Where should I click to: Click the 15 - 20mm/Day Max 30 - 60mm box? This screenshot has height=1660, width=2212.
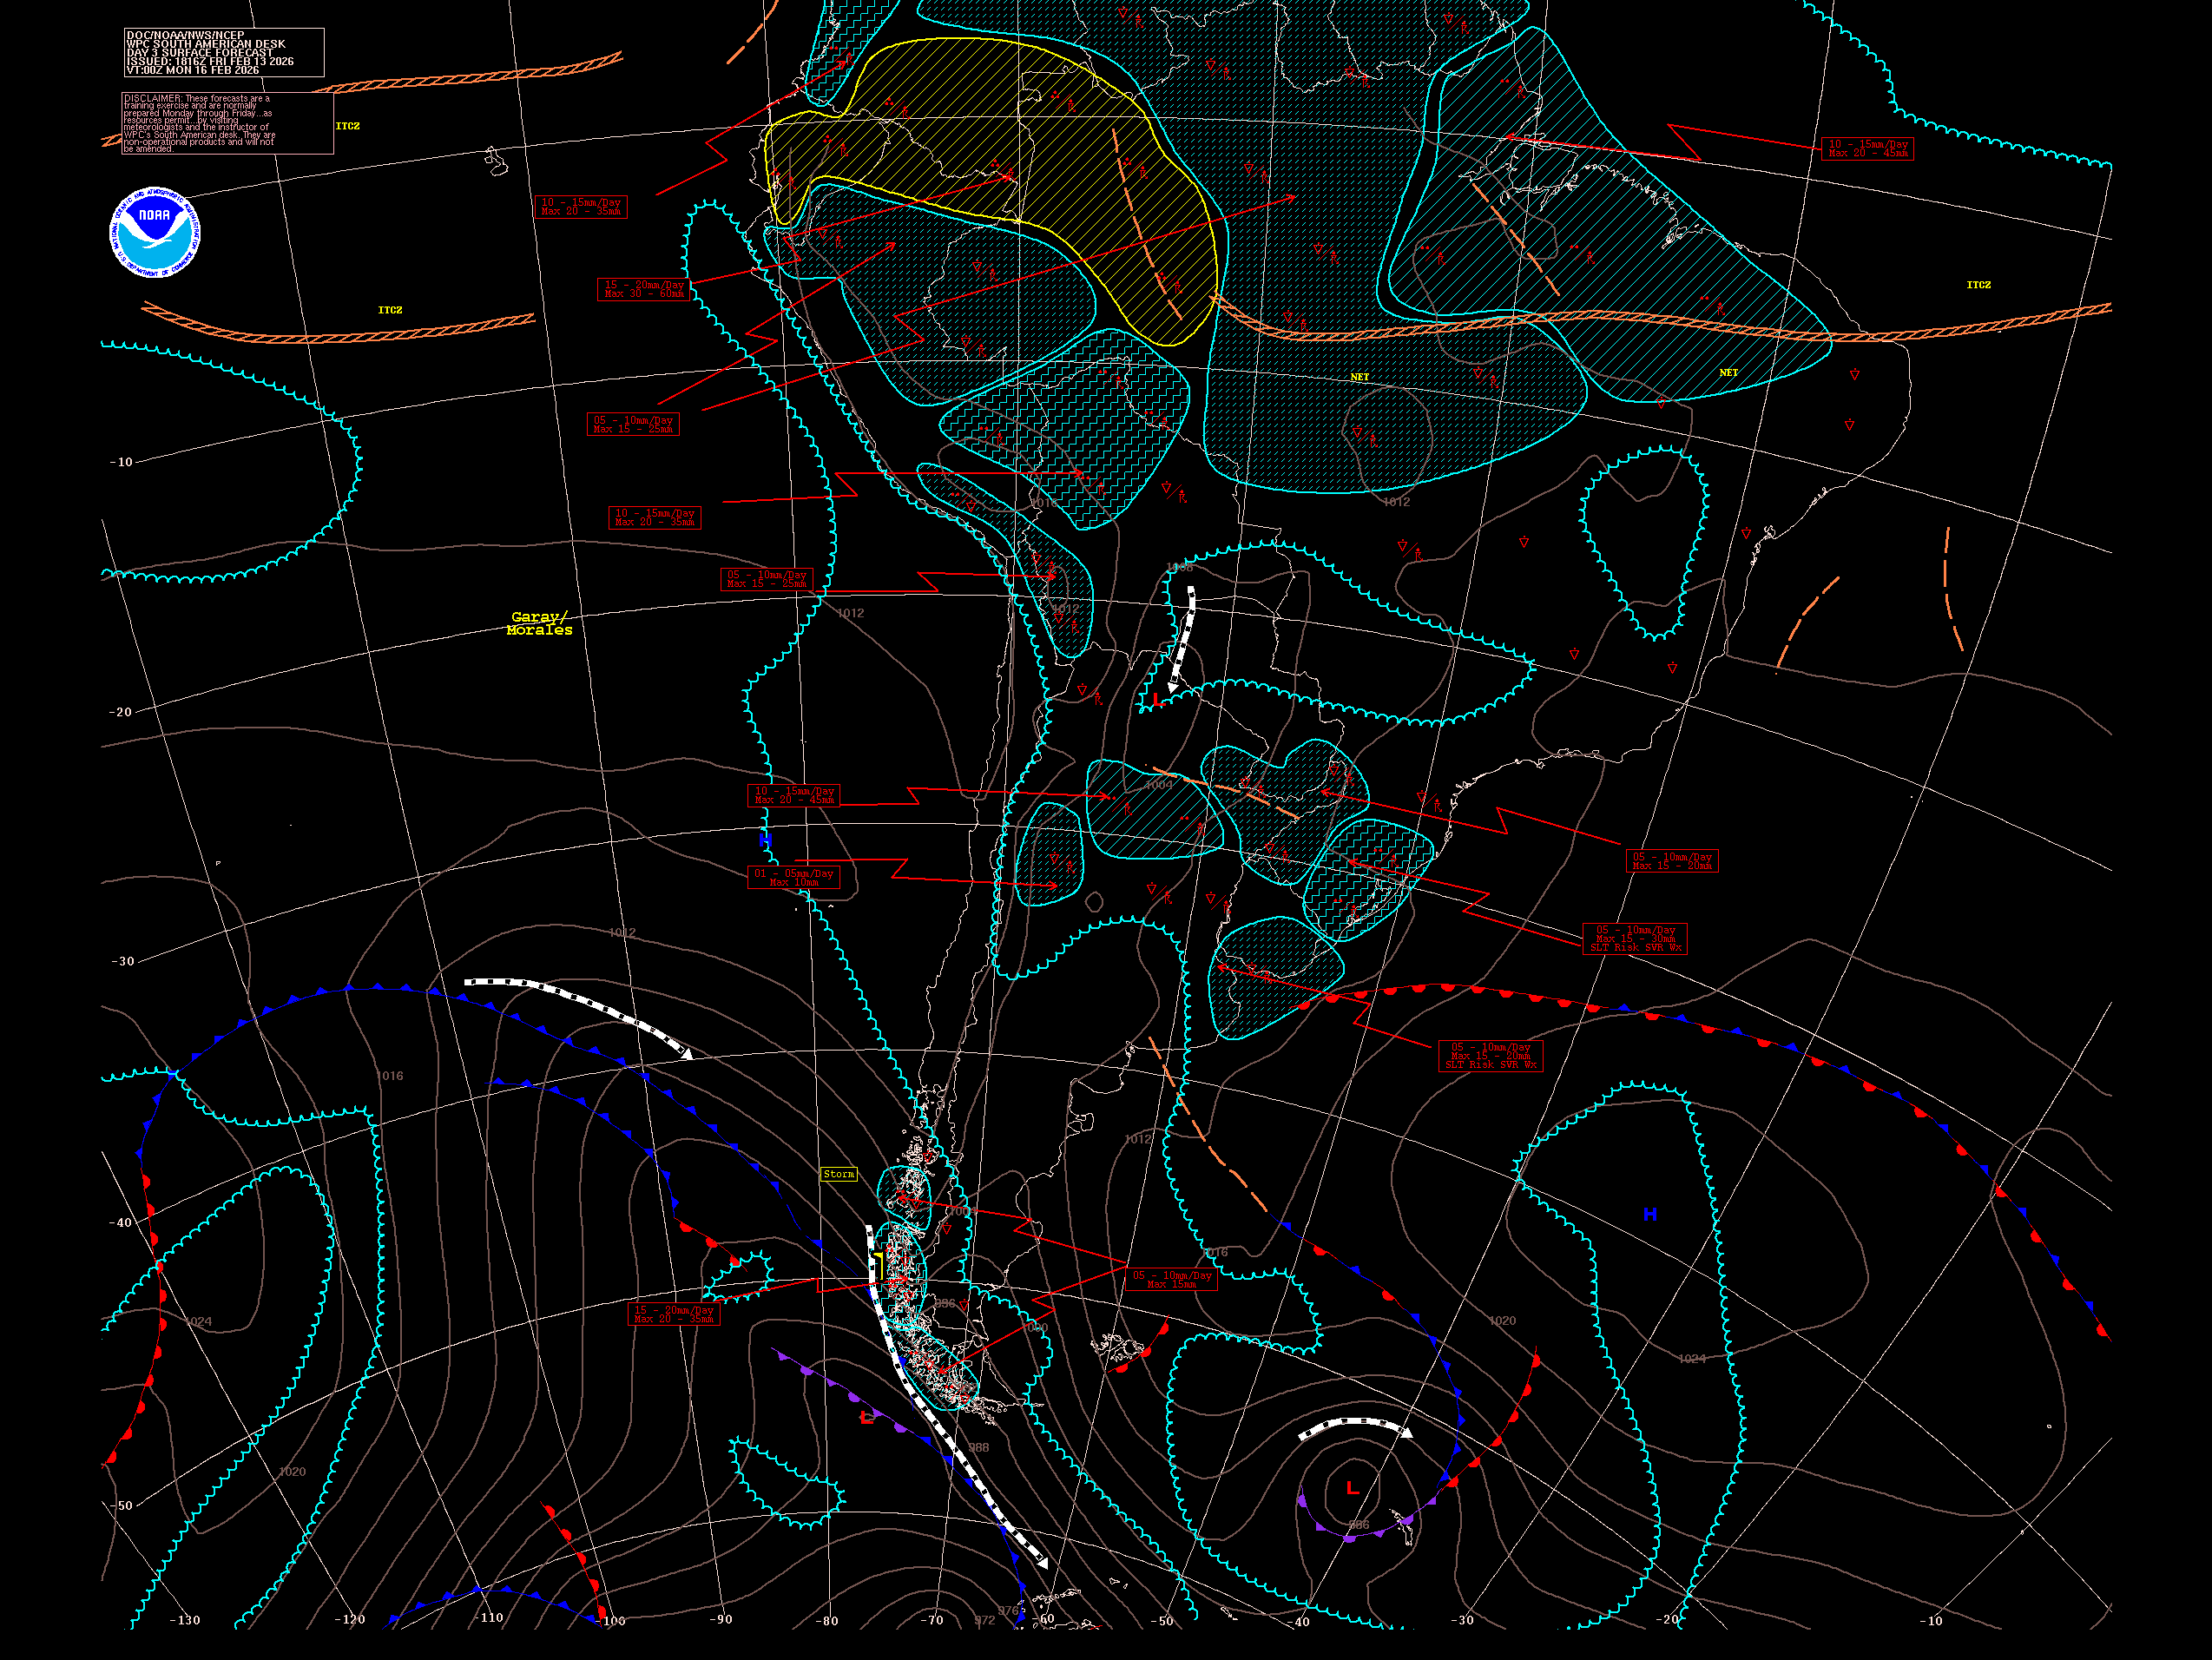(x=644, y=289)
